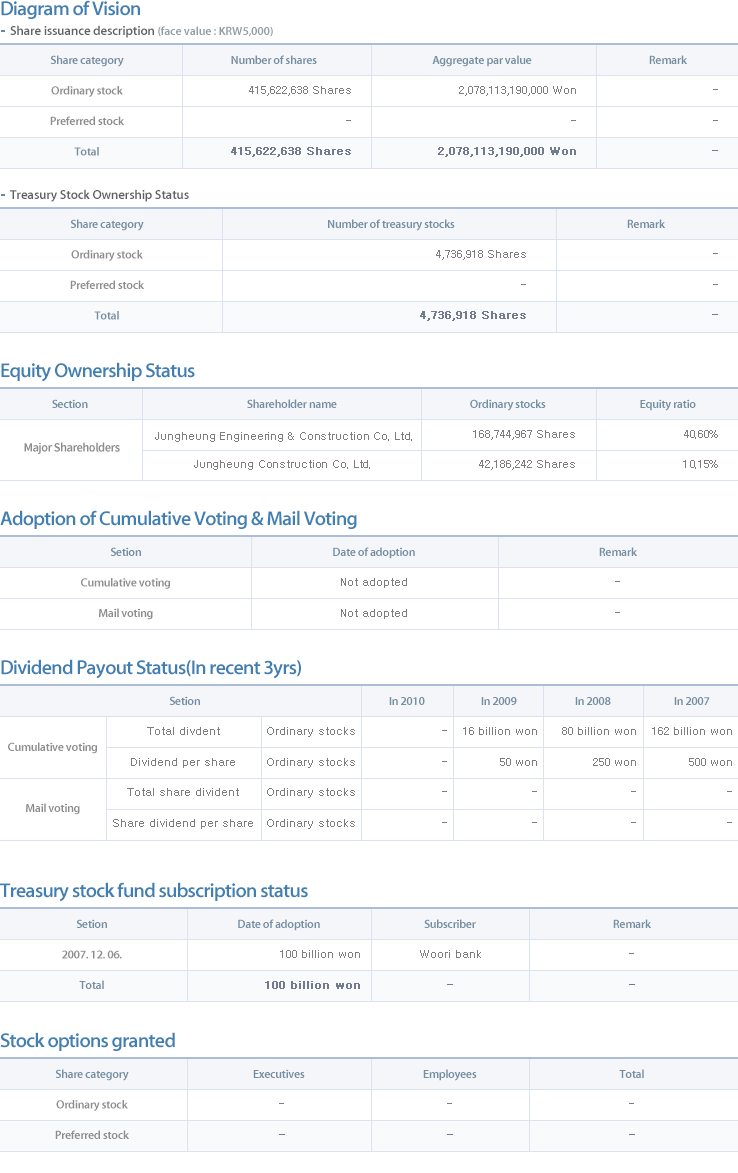Click the bold total '100 billion won'
The width and height of the screenshot is (738, 1173).
pos(313,984)
